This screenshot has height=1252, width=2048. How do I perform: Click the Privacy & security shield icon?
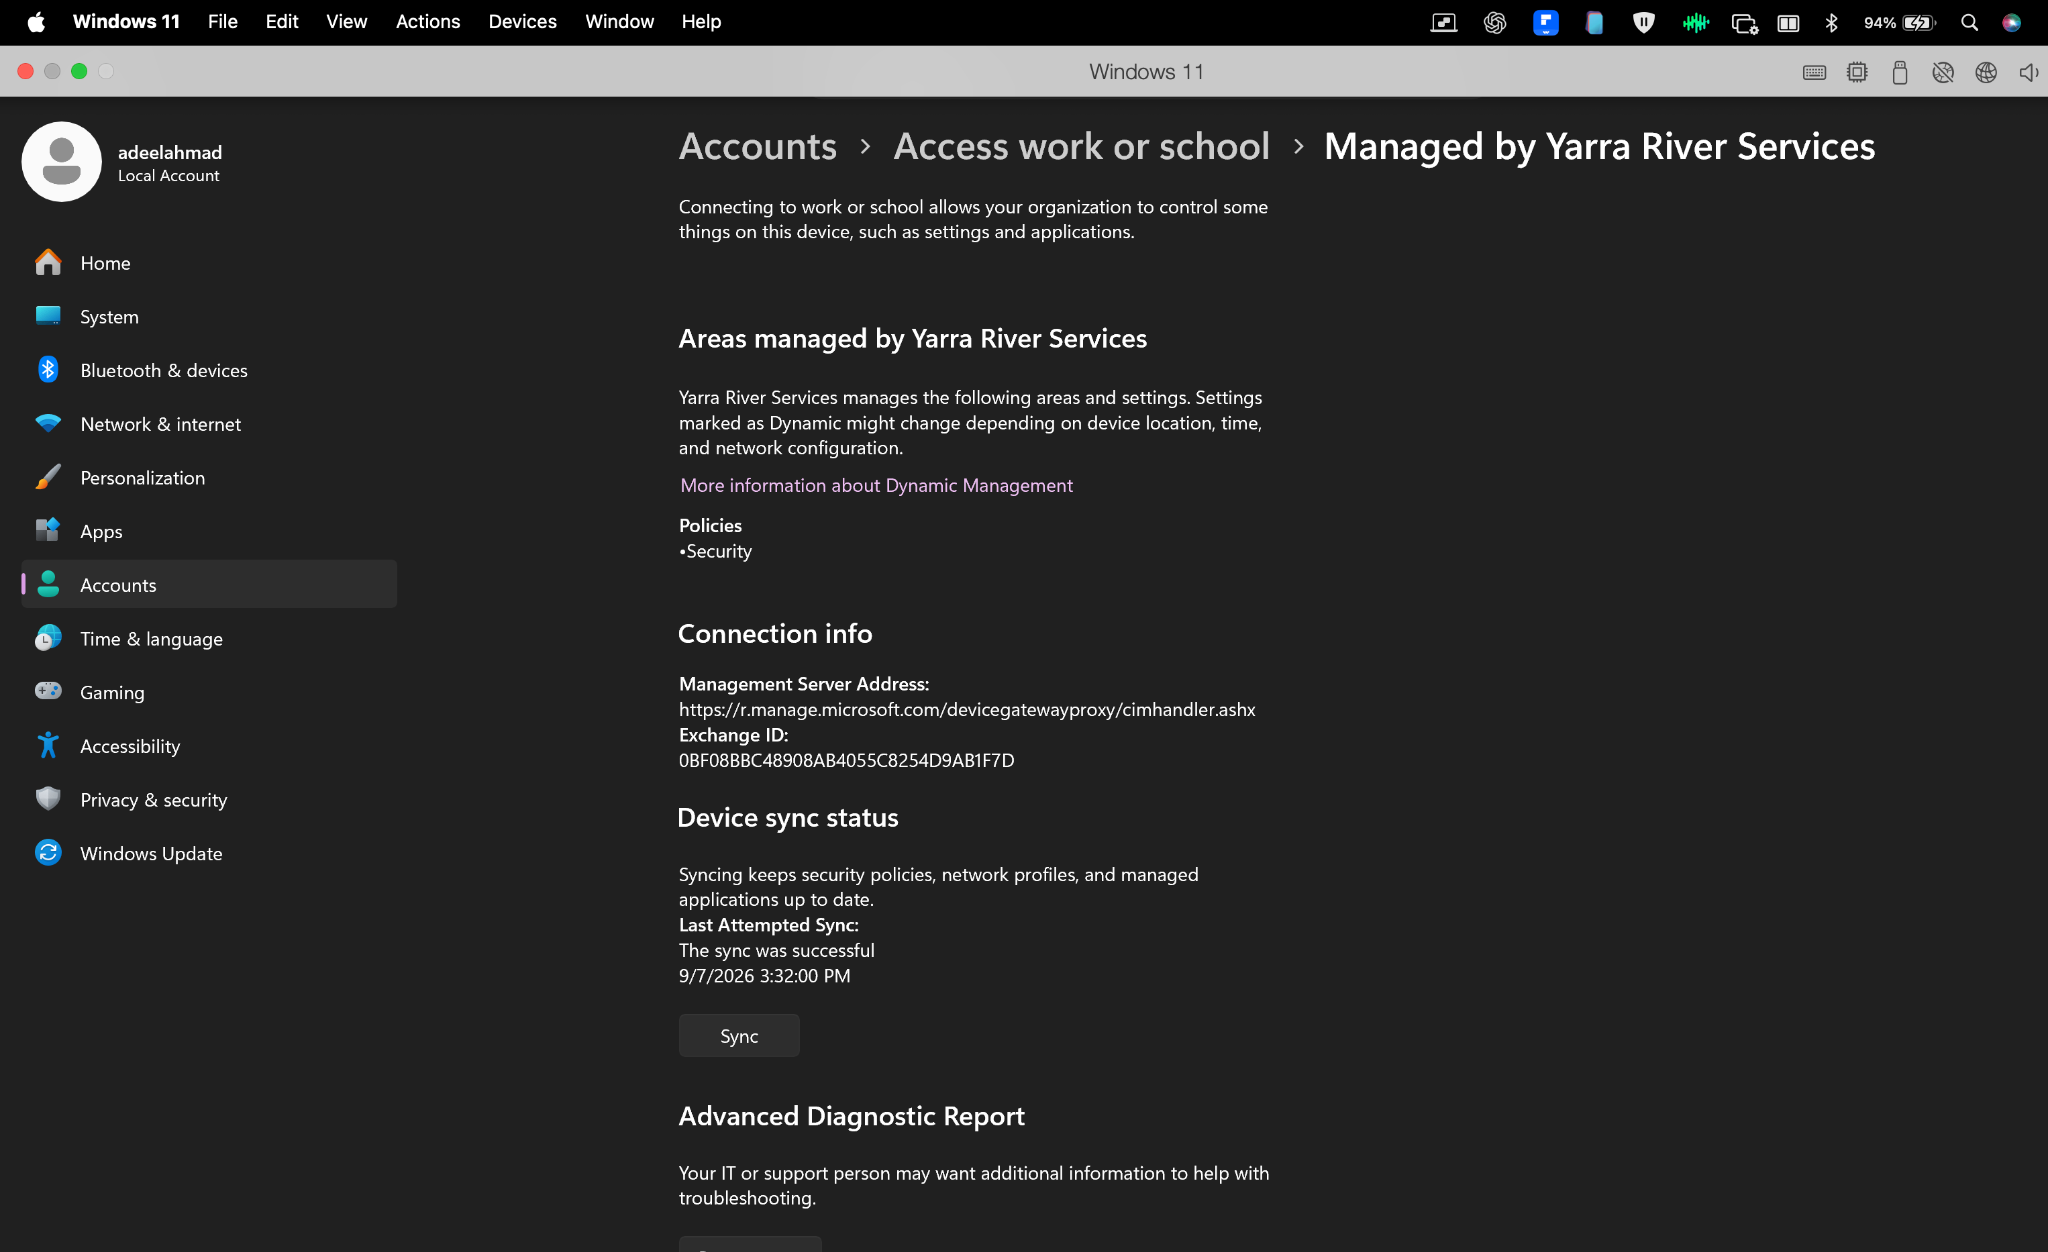(48, 799)
